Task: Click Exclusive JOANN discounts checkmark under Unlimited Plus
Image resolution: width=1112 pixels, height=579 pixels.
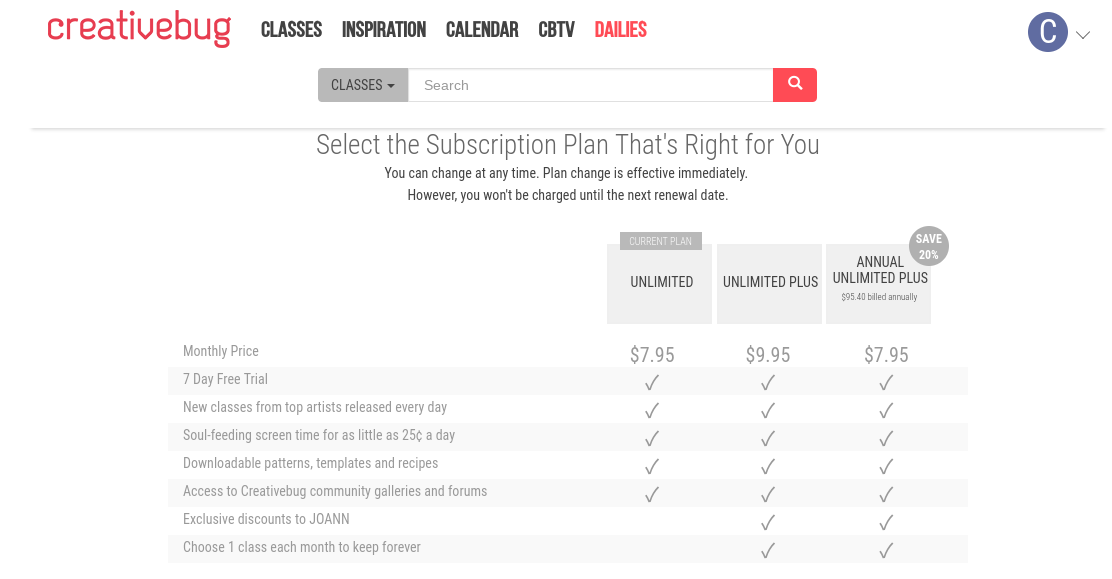Action: click(x=768, y=522)
